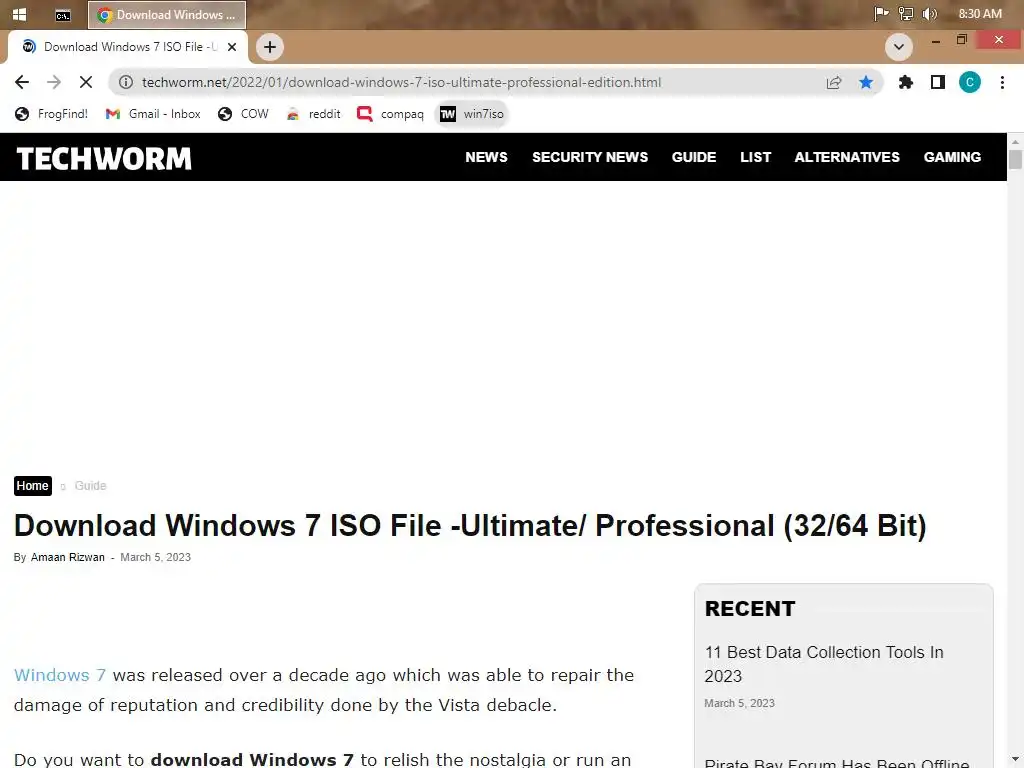This screenshot has height=768, width=1024.
Task: Close the Download Windows 7 ISO tab
Action: pos(232,47)
